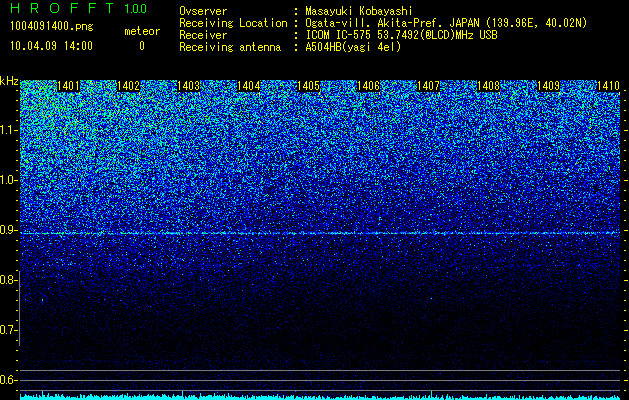The height and width of the screenshot is (400, 629).
Task: Click the Ovserver label
Action: tap(203, 12)
